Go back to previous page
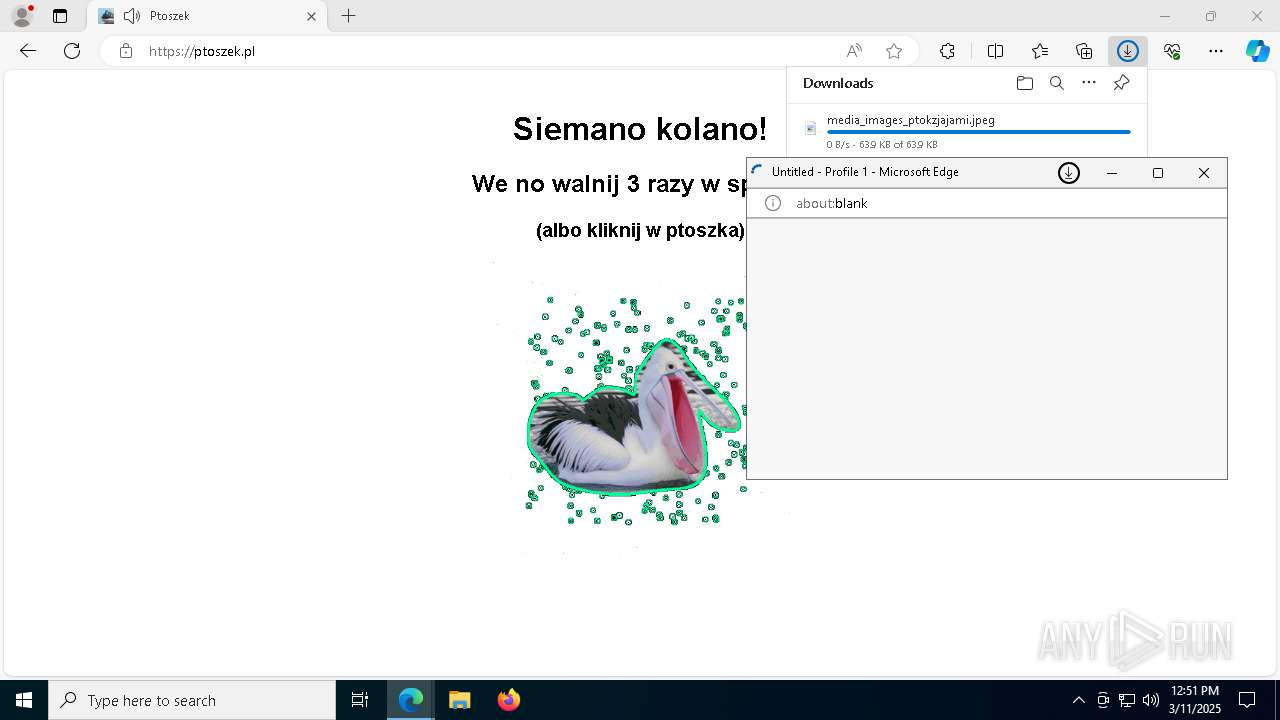This screenshot has width=1280, height=720. click(x=28, y=51)
